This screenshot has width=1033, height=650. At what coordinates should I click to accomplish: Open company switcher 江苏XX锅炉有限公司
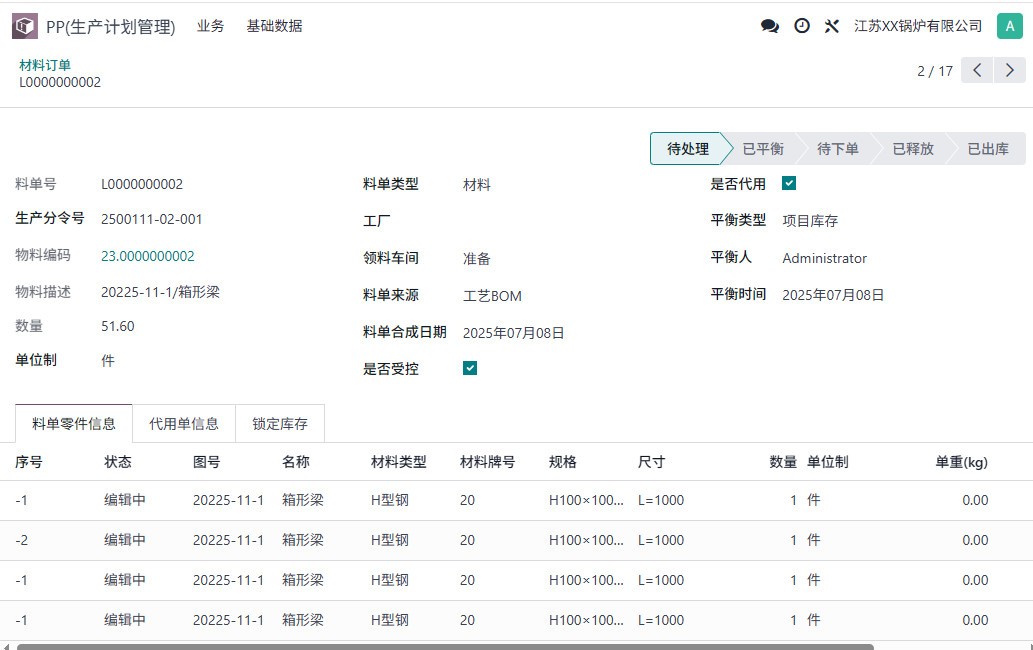(x=918, y=27)
